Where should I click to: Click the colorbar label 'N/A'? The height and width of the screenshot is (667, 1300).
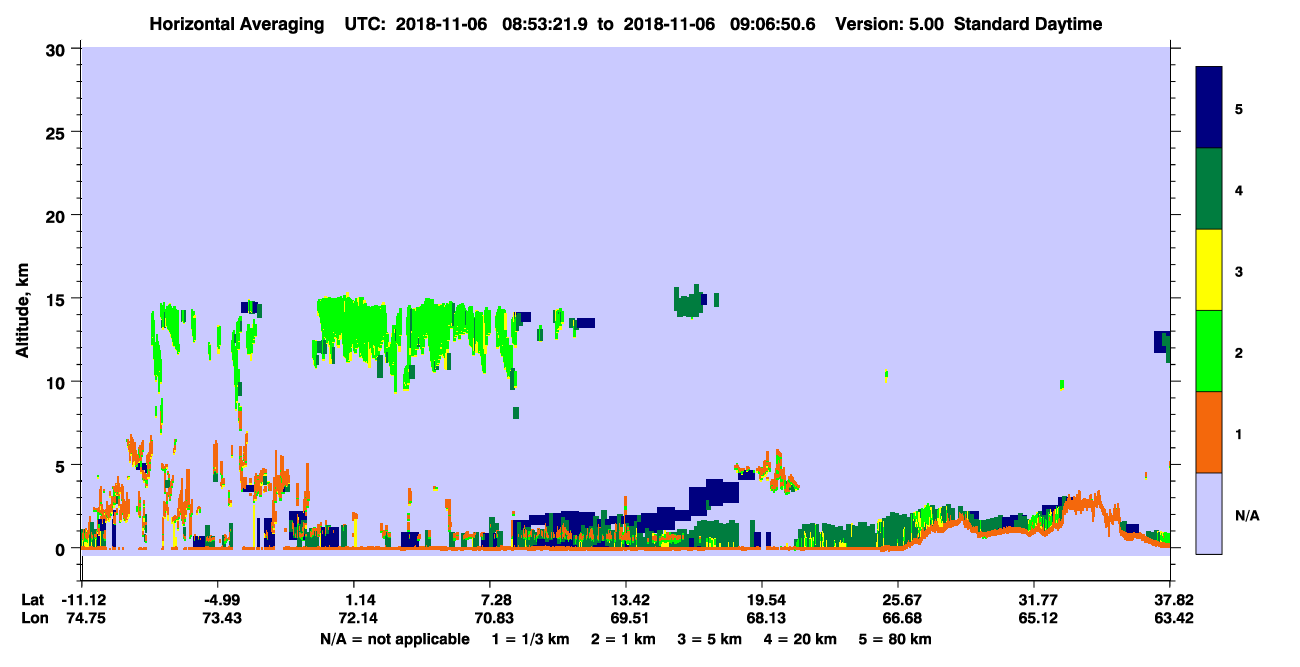pos(1246,515)
